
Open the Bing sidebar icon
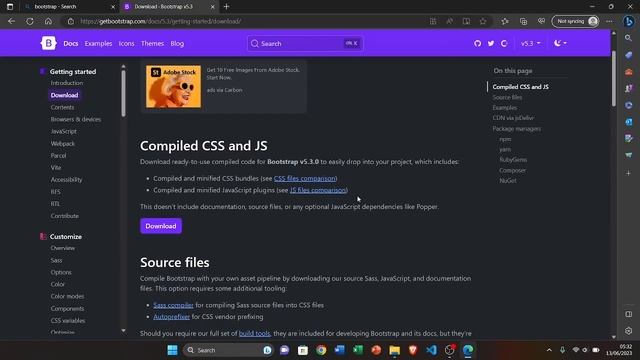click(629, 21)
